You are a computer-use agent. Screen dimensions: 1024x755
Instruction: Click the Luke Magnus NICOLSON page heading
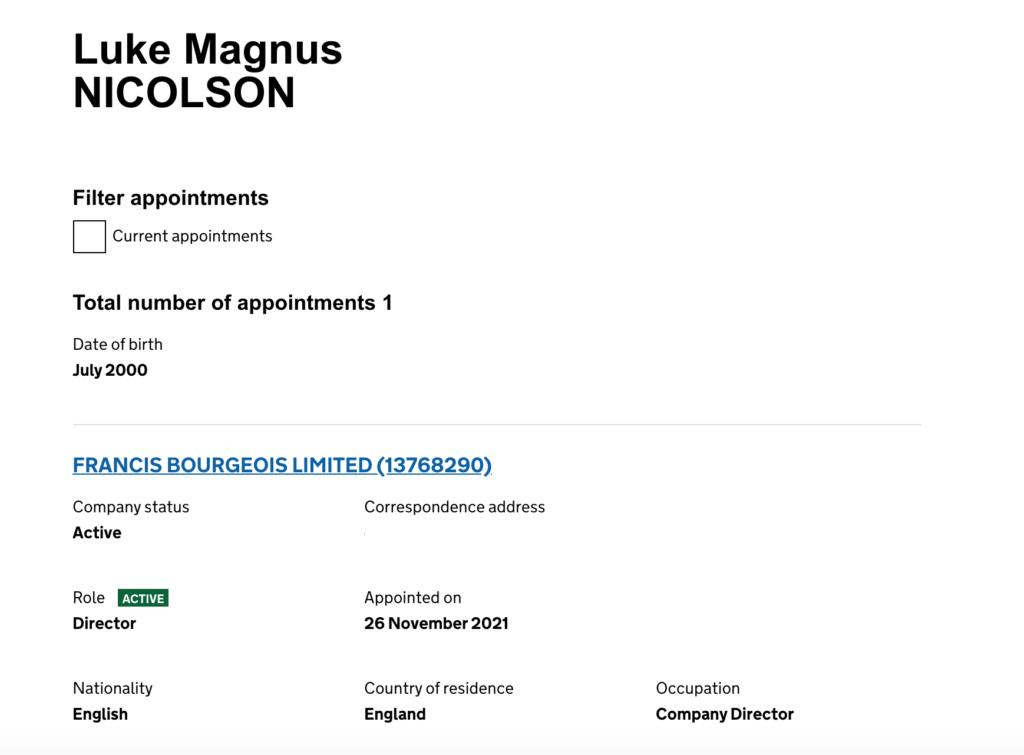pyautogui.click(x=208, y=71)
